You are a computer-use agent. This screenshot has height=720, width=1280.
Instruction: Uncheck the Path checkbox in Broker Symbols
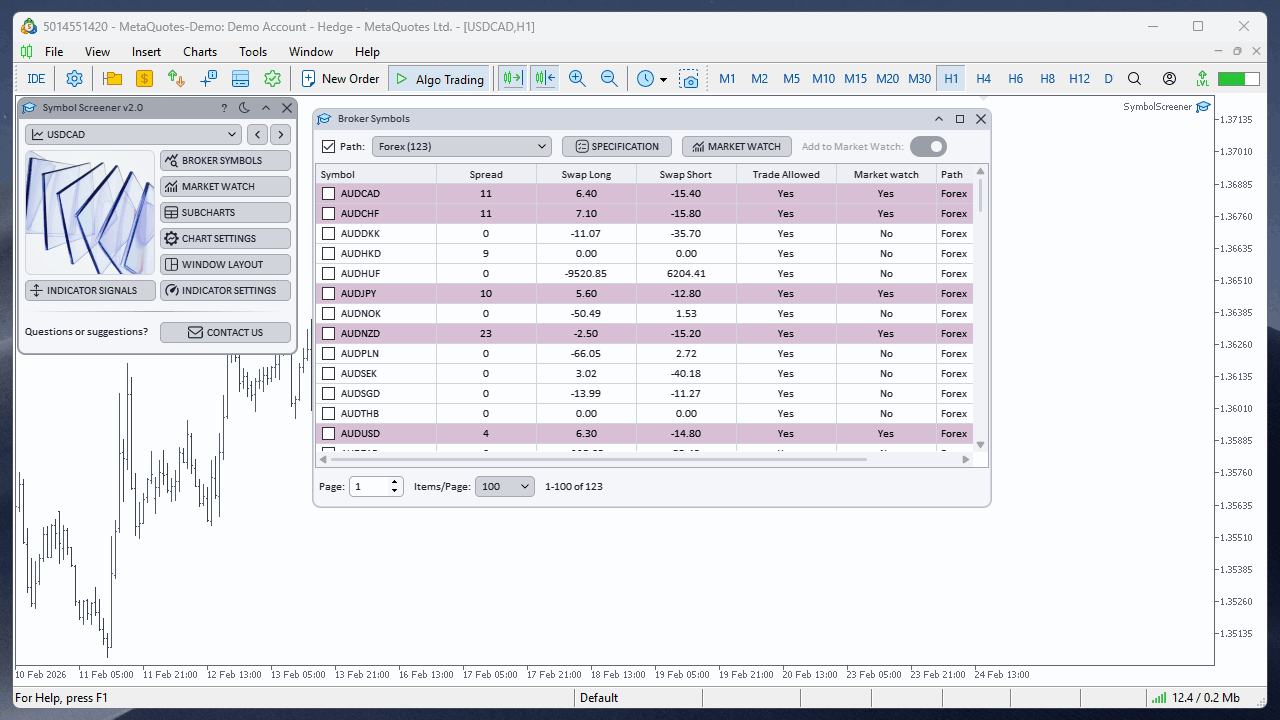(329, 146)
